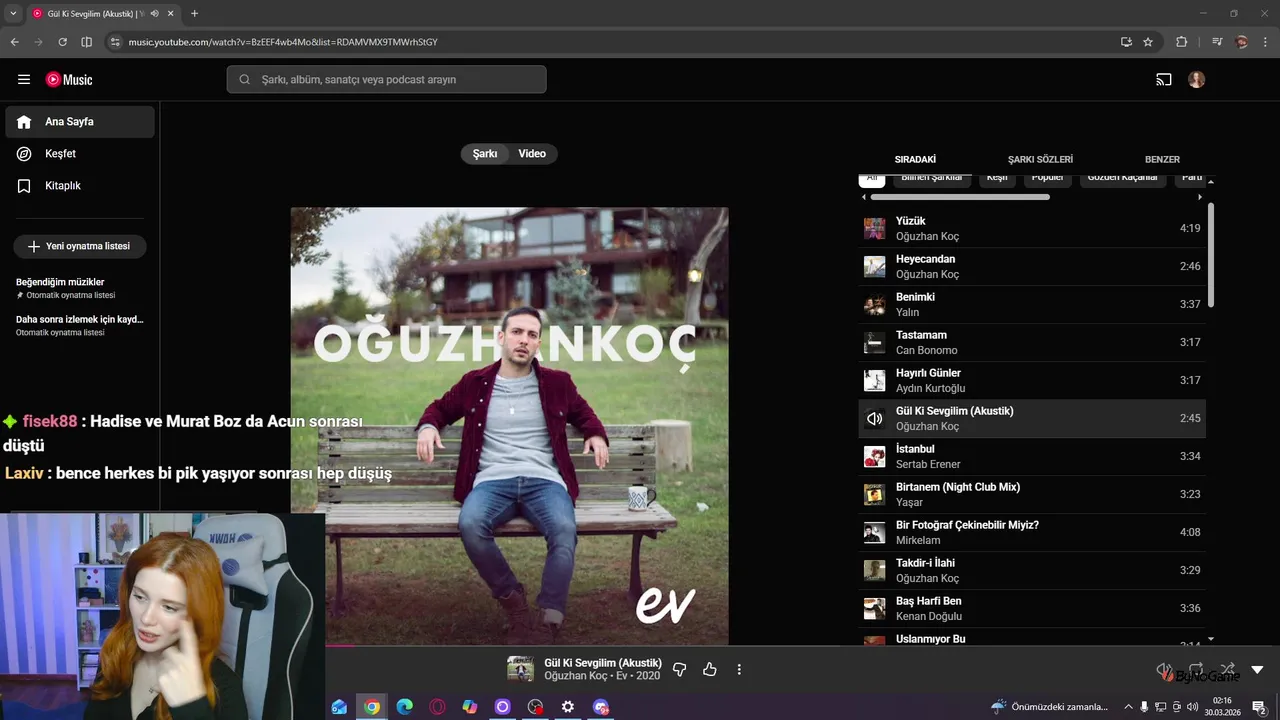Collapse the player page with down arrow
Image resolution: width=1280 pixels, height=720 pixels.
[1257, 669]
